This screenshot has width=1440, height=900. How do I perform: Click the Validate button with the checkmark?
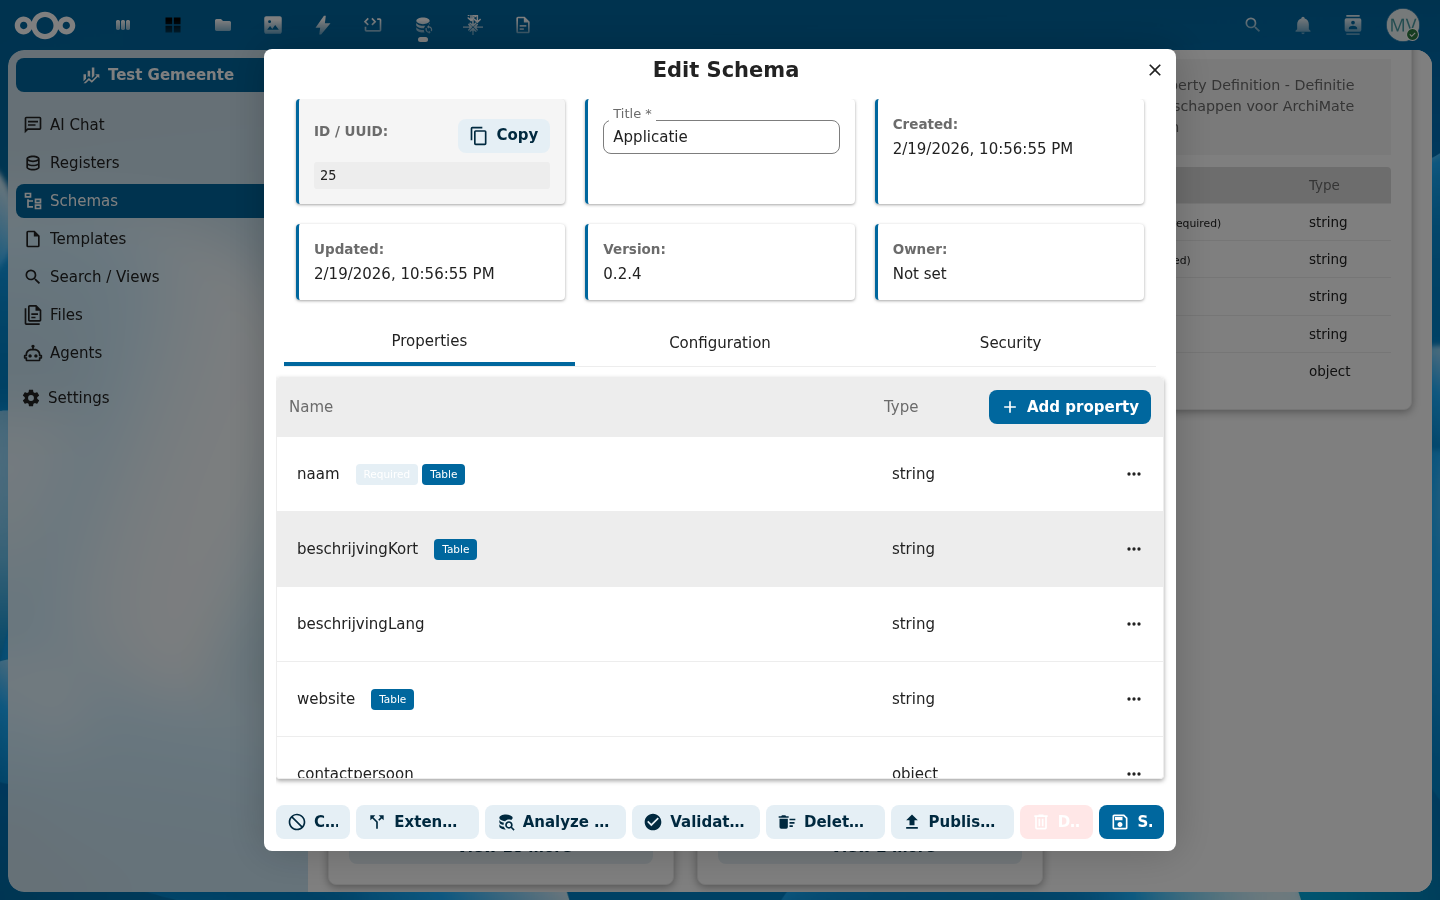coord(695,822)
